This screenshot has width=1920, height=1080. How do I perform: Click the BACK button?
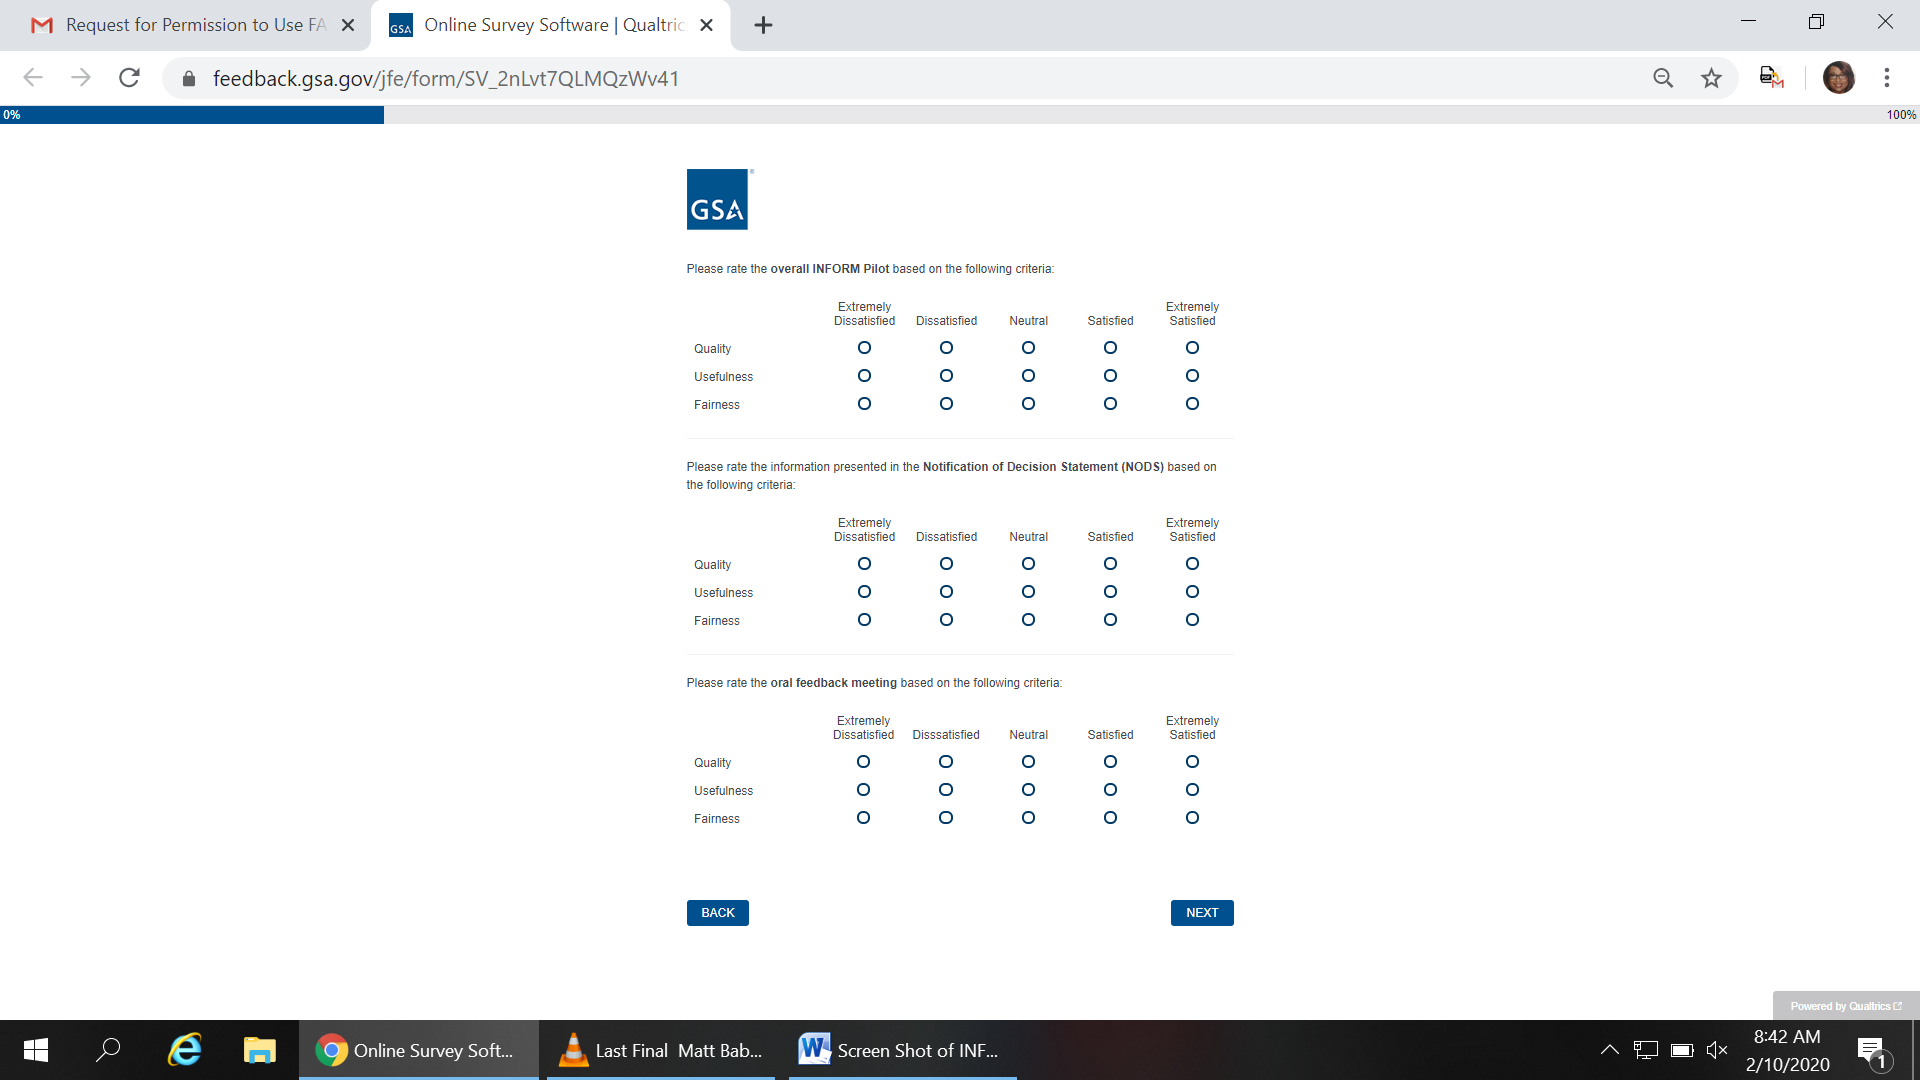coord(717,913)
